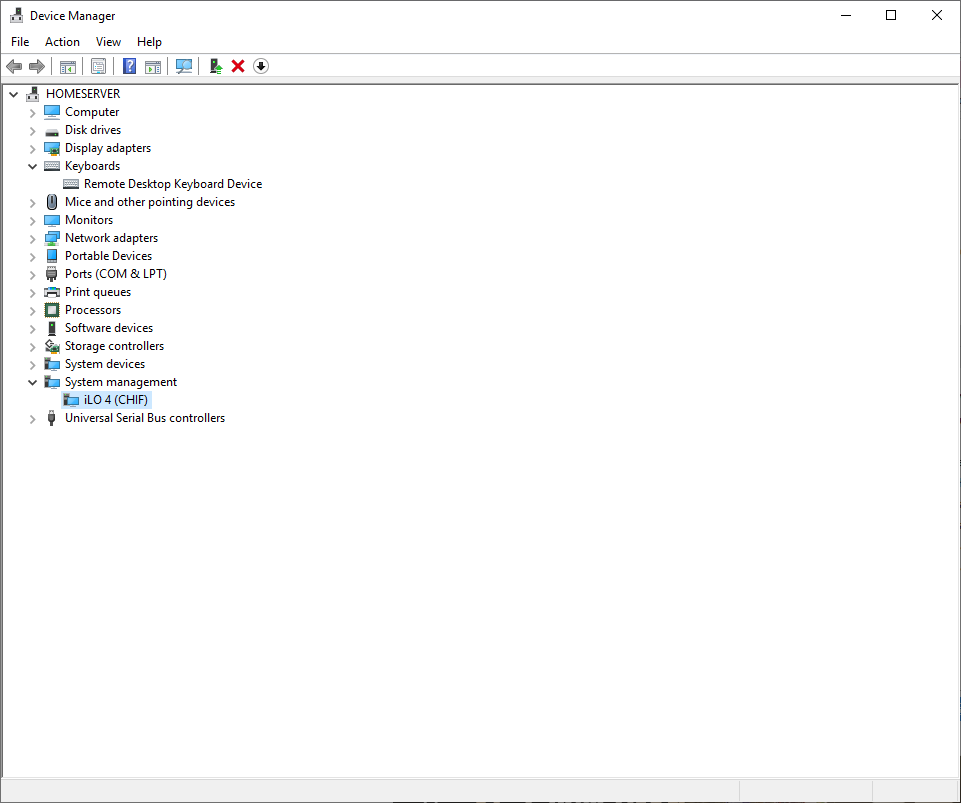This screenshot has height=803, width=961.
Task: Open the Action menu
Action: [x=62, y=42]
